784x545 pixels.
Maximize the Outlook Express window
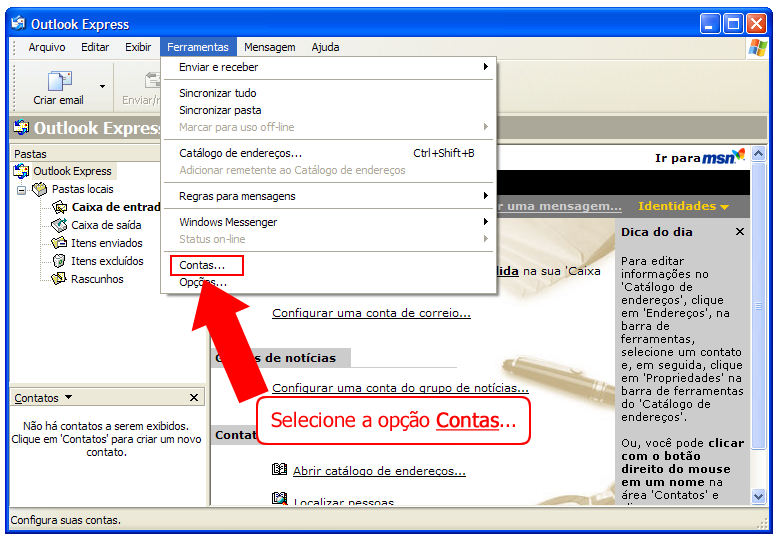click(734, 24)
